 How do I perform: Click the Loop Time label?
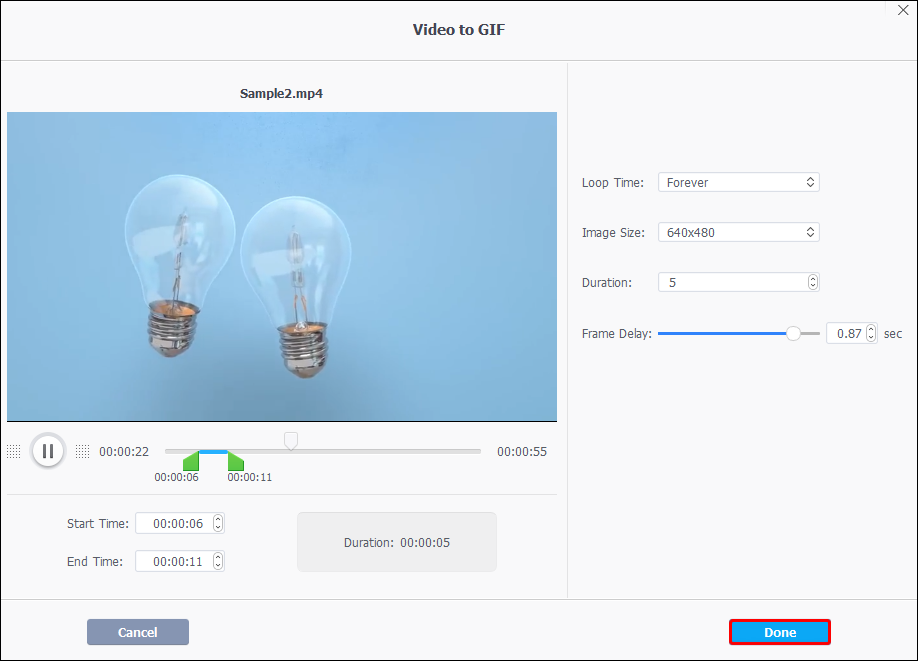click(612, 183)
